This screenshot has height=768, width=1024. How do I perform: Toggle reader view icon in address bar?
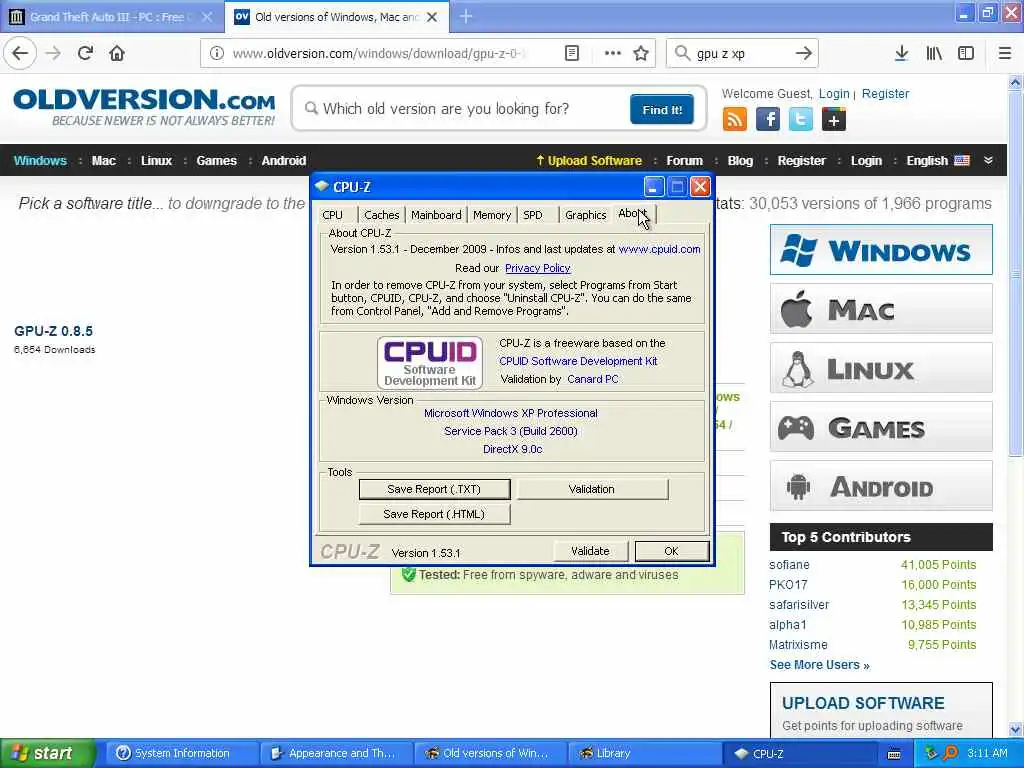point(571,54)
